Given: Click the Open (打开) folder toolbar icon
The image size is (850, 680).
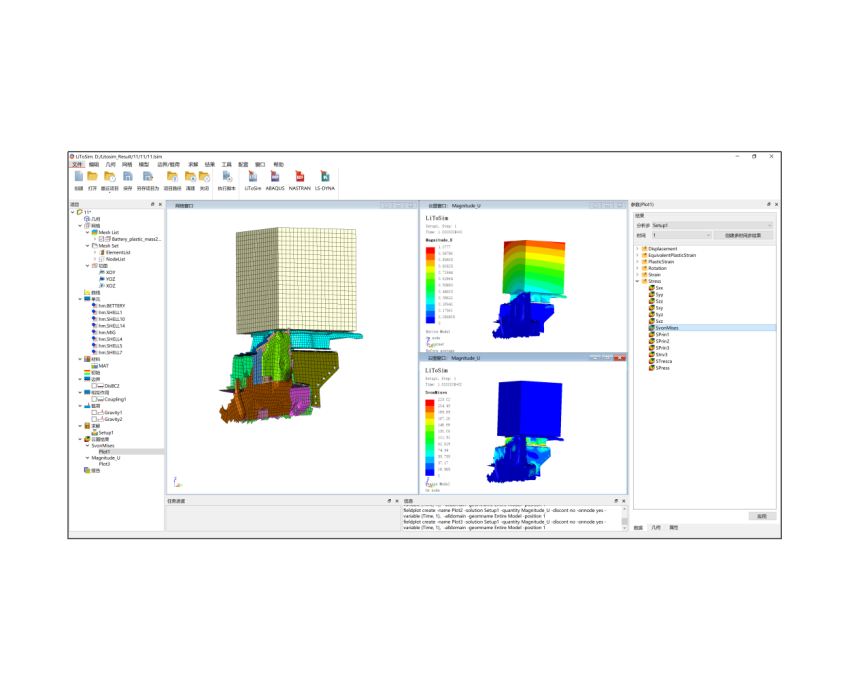Looking at the screenshot, I should [x=92, y=176].
